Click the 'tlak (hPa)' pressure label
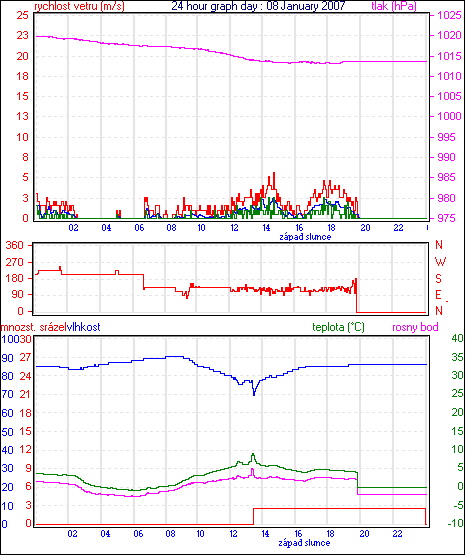This screenshot has width=466, height=556. (394, 6)
